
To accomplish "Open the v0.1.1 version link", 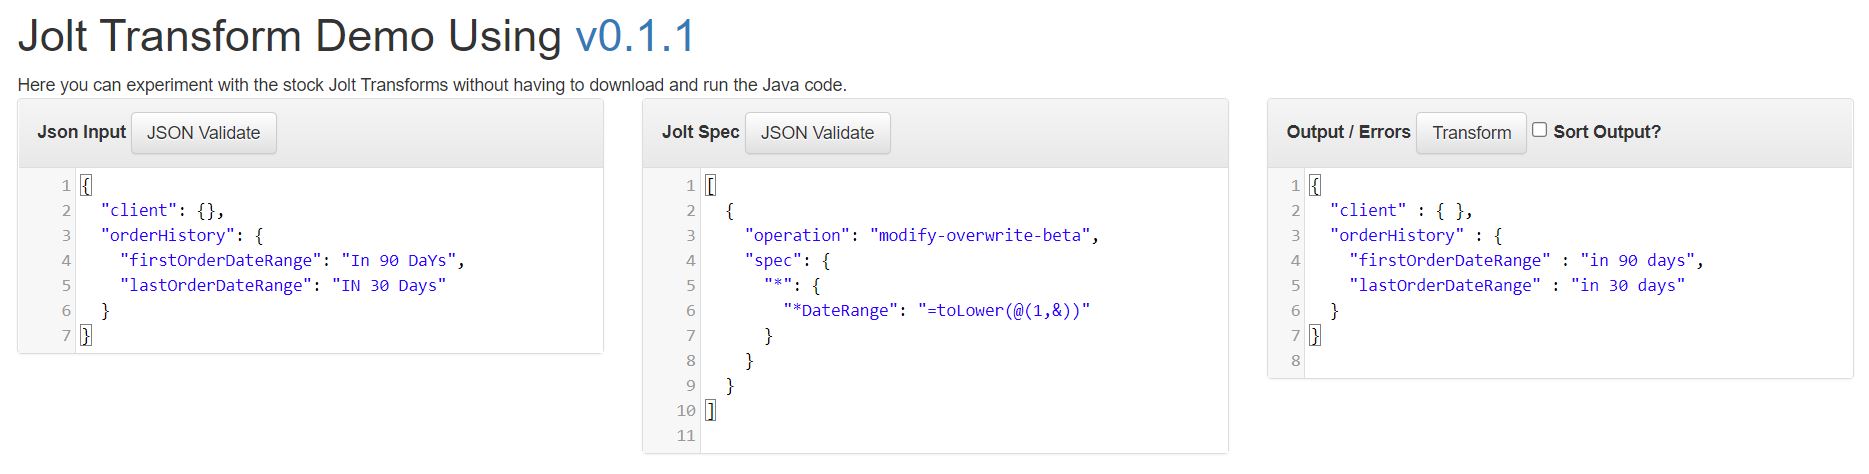I will pos(635,37).
